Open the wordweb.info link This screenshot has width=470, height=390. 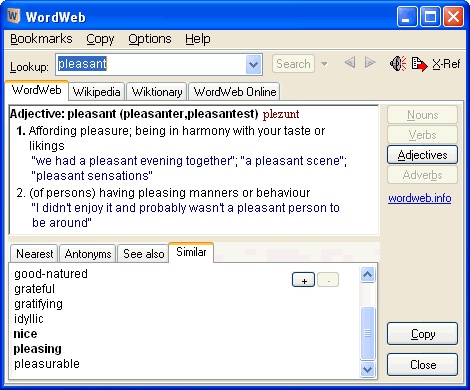click(x=420, y=198)
